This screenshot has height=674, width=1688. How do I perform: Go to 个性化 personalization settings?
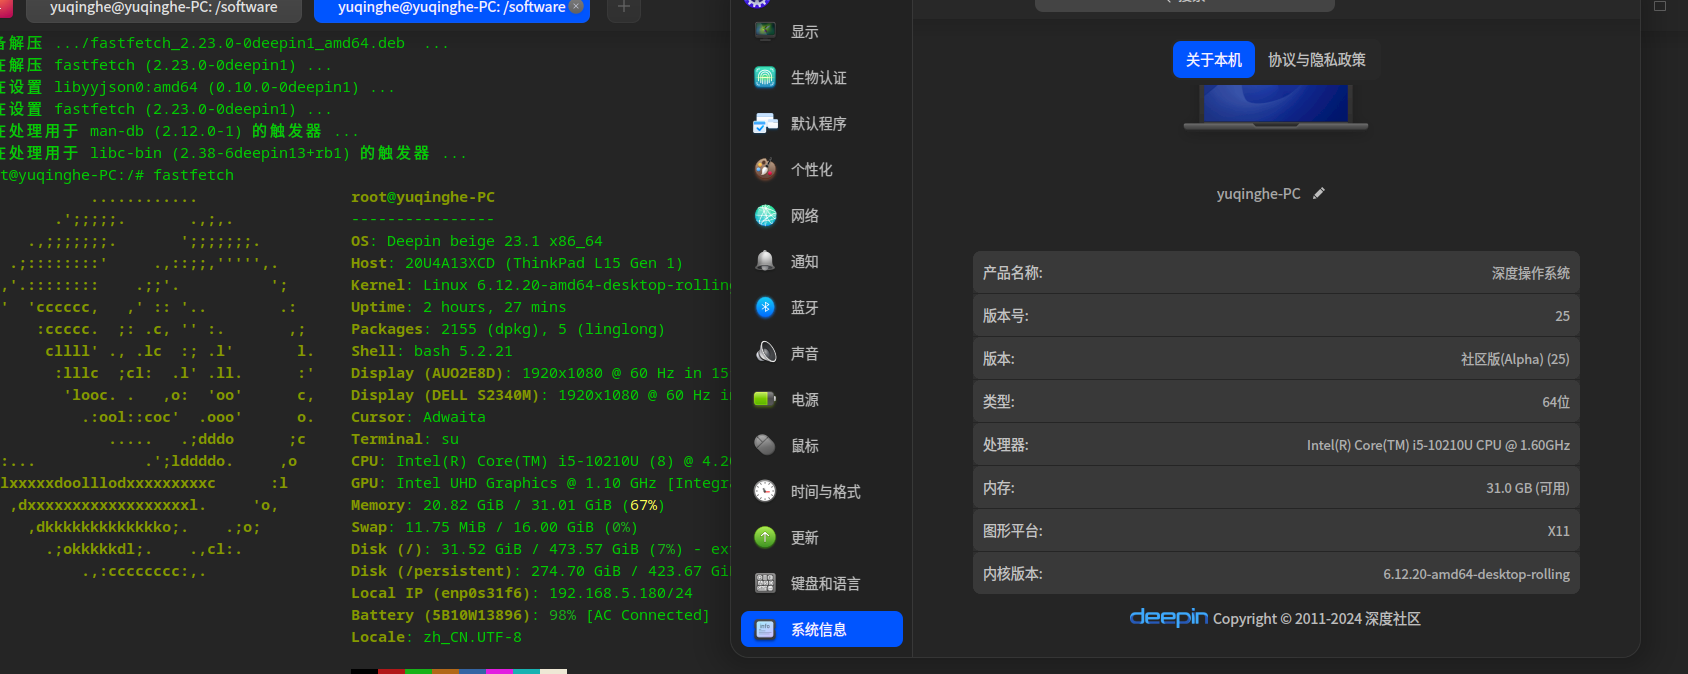click(x=822, y=170)
